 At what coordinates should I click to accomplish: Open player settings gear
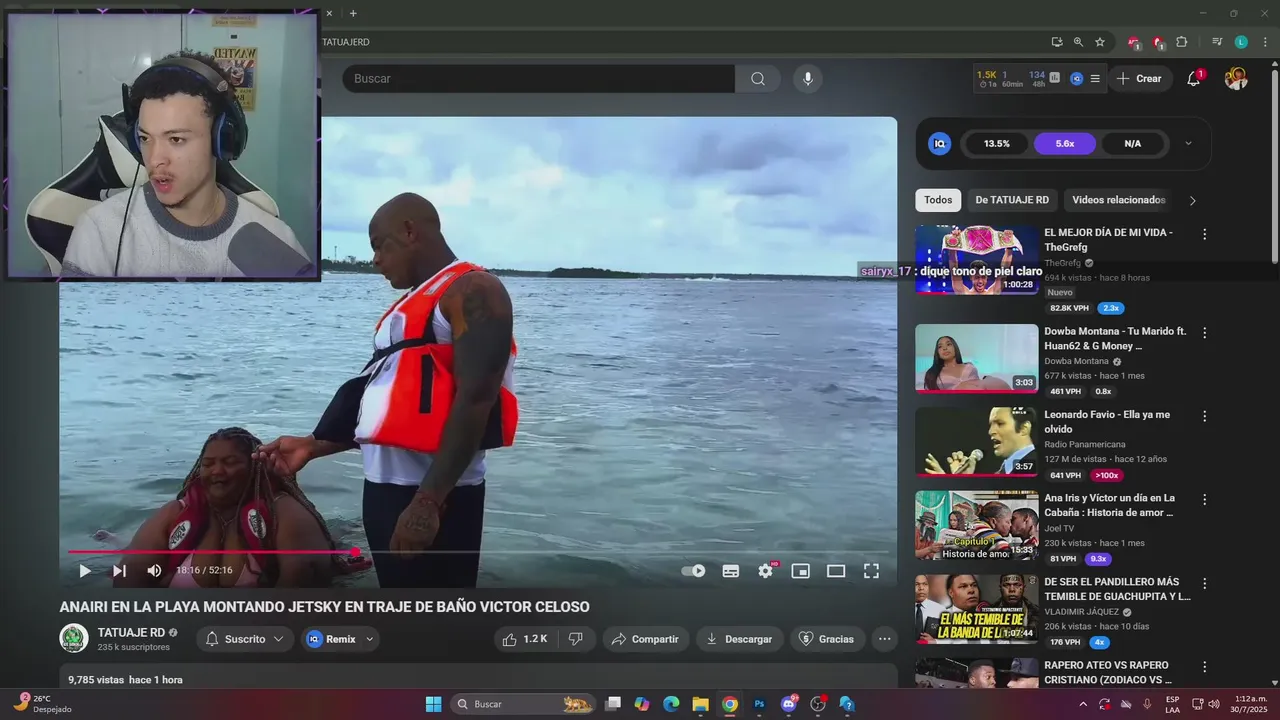(x=766, y=571)
